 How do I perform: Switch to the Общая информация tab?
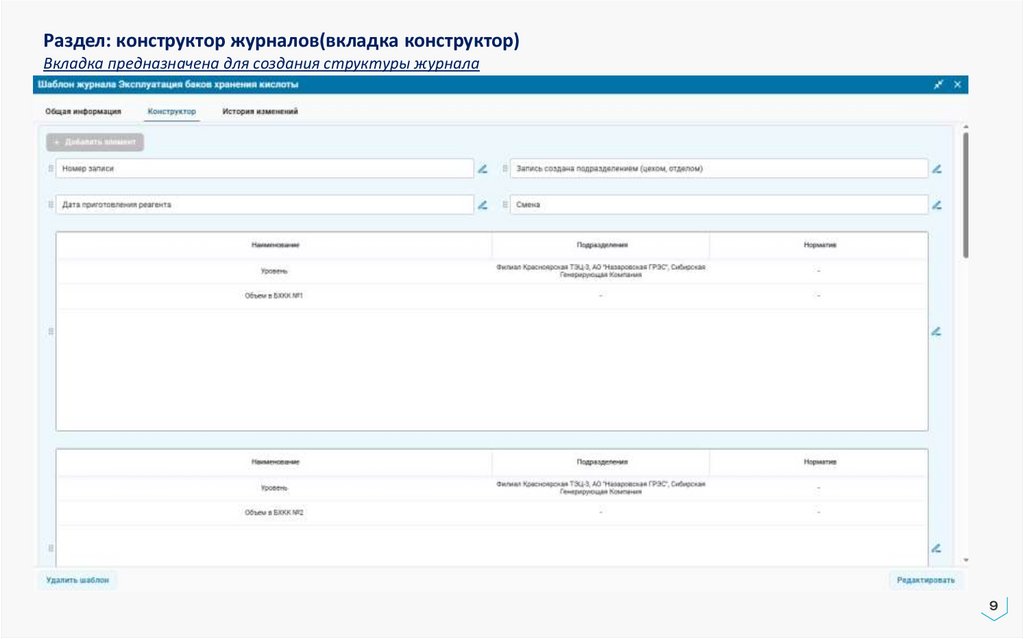click(x=83, y=112)
